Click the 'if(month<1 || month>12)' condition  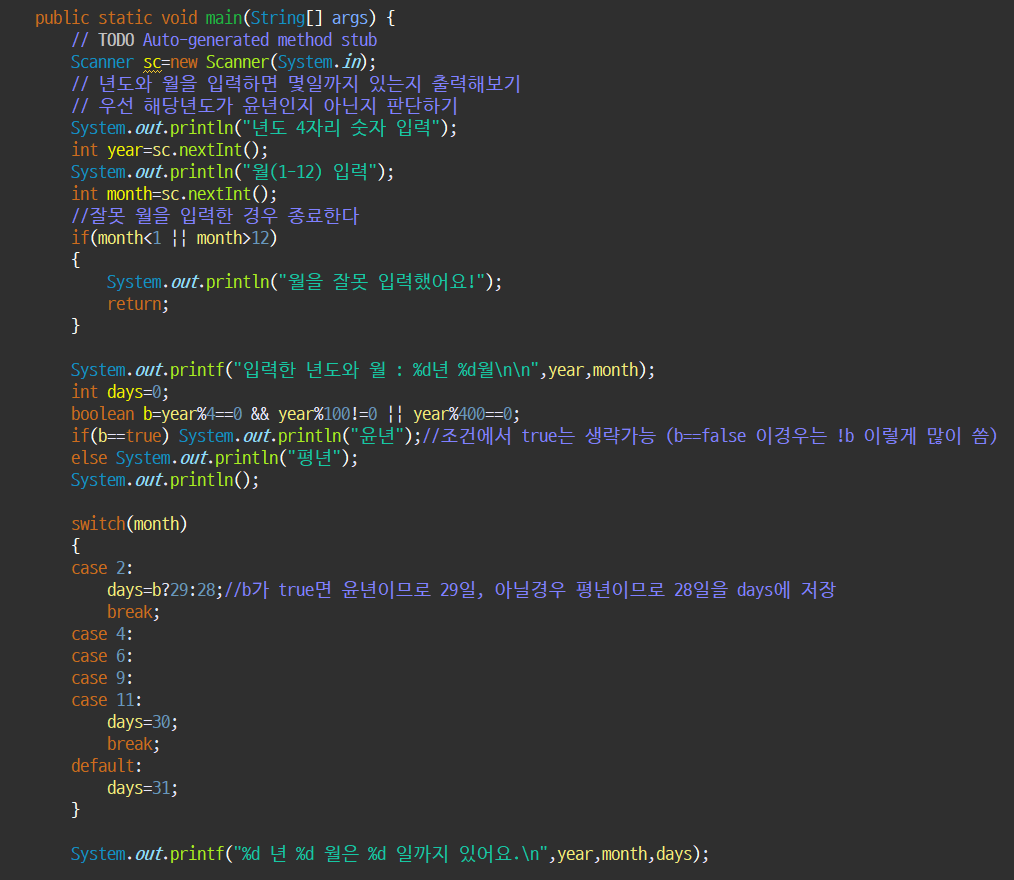[174, 238]
